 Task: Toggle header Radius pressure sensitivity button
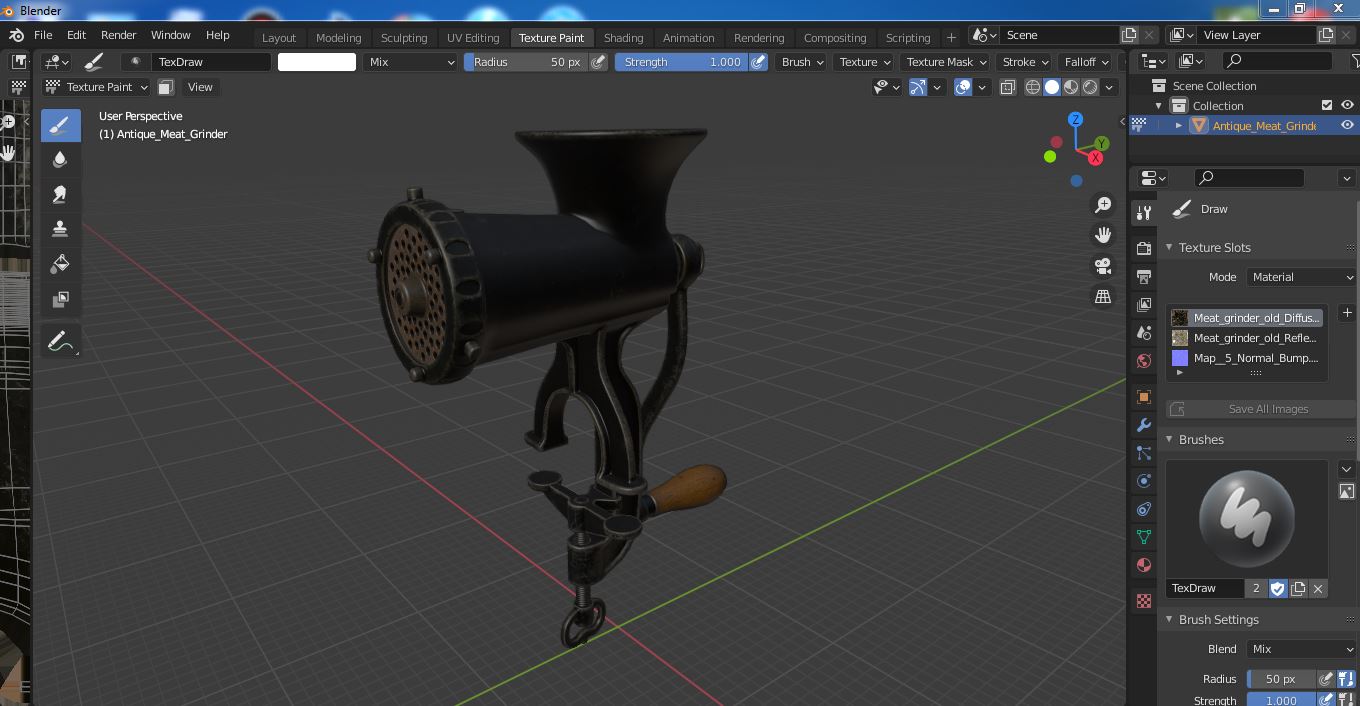pyautogui.click(x=598, y=62)
